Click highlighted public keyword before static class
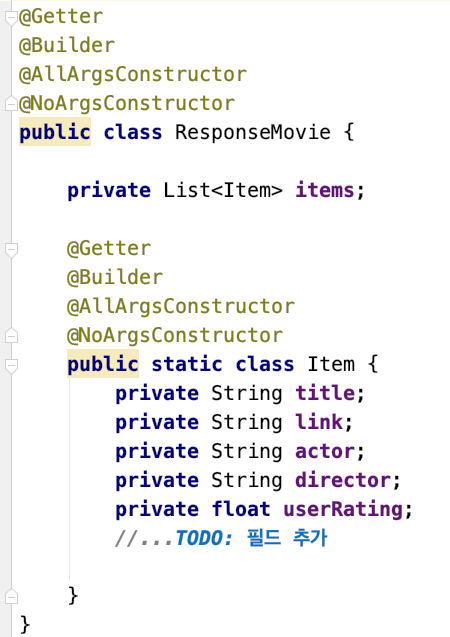Screen dimensions: 450x637 (x=103, y=364)
